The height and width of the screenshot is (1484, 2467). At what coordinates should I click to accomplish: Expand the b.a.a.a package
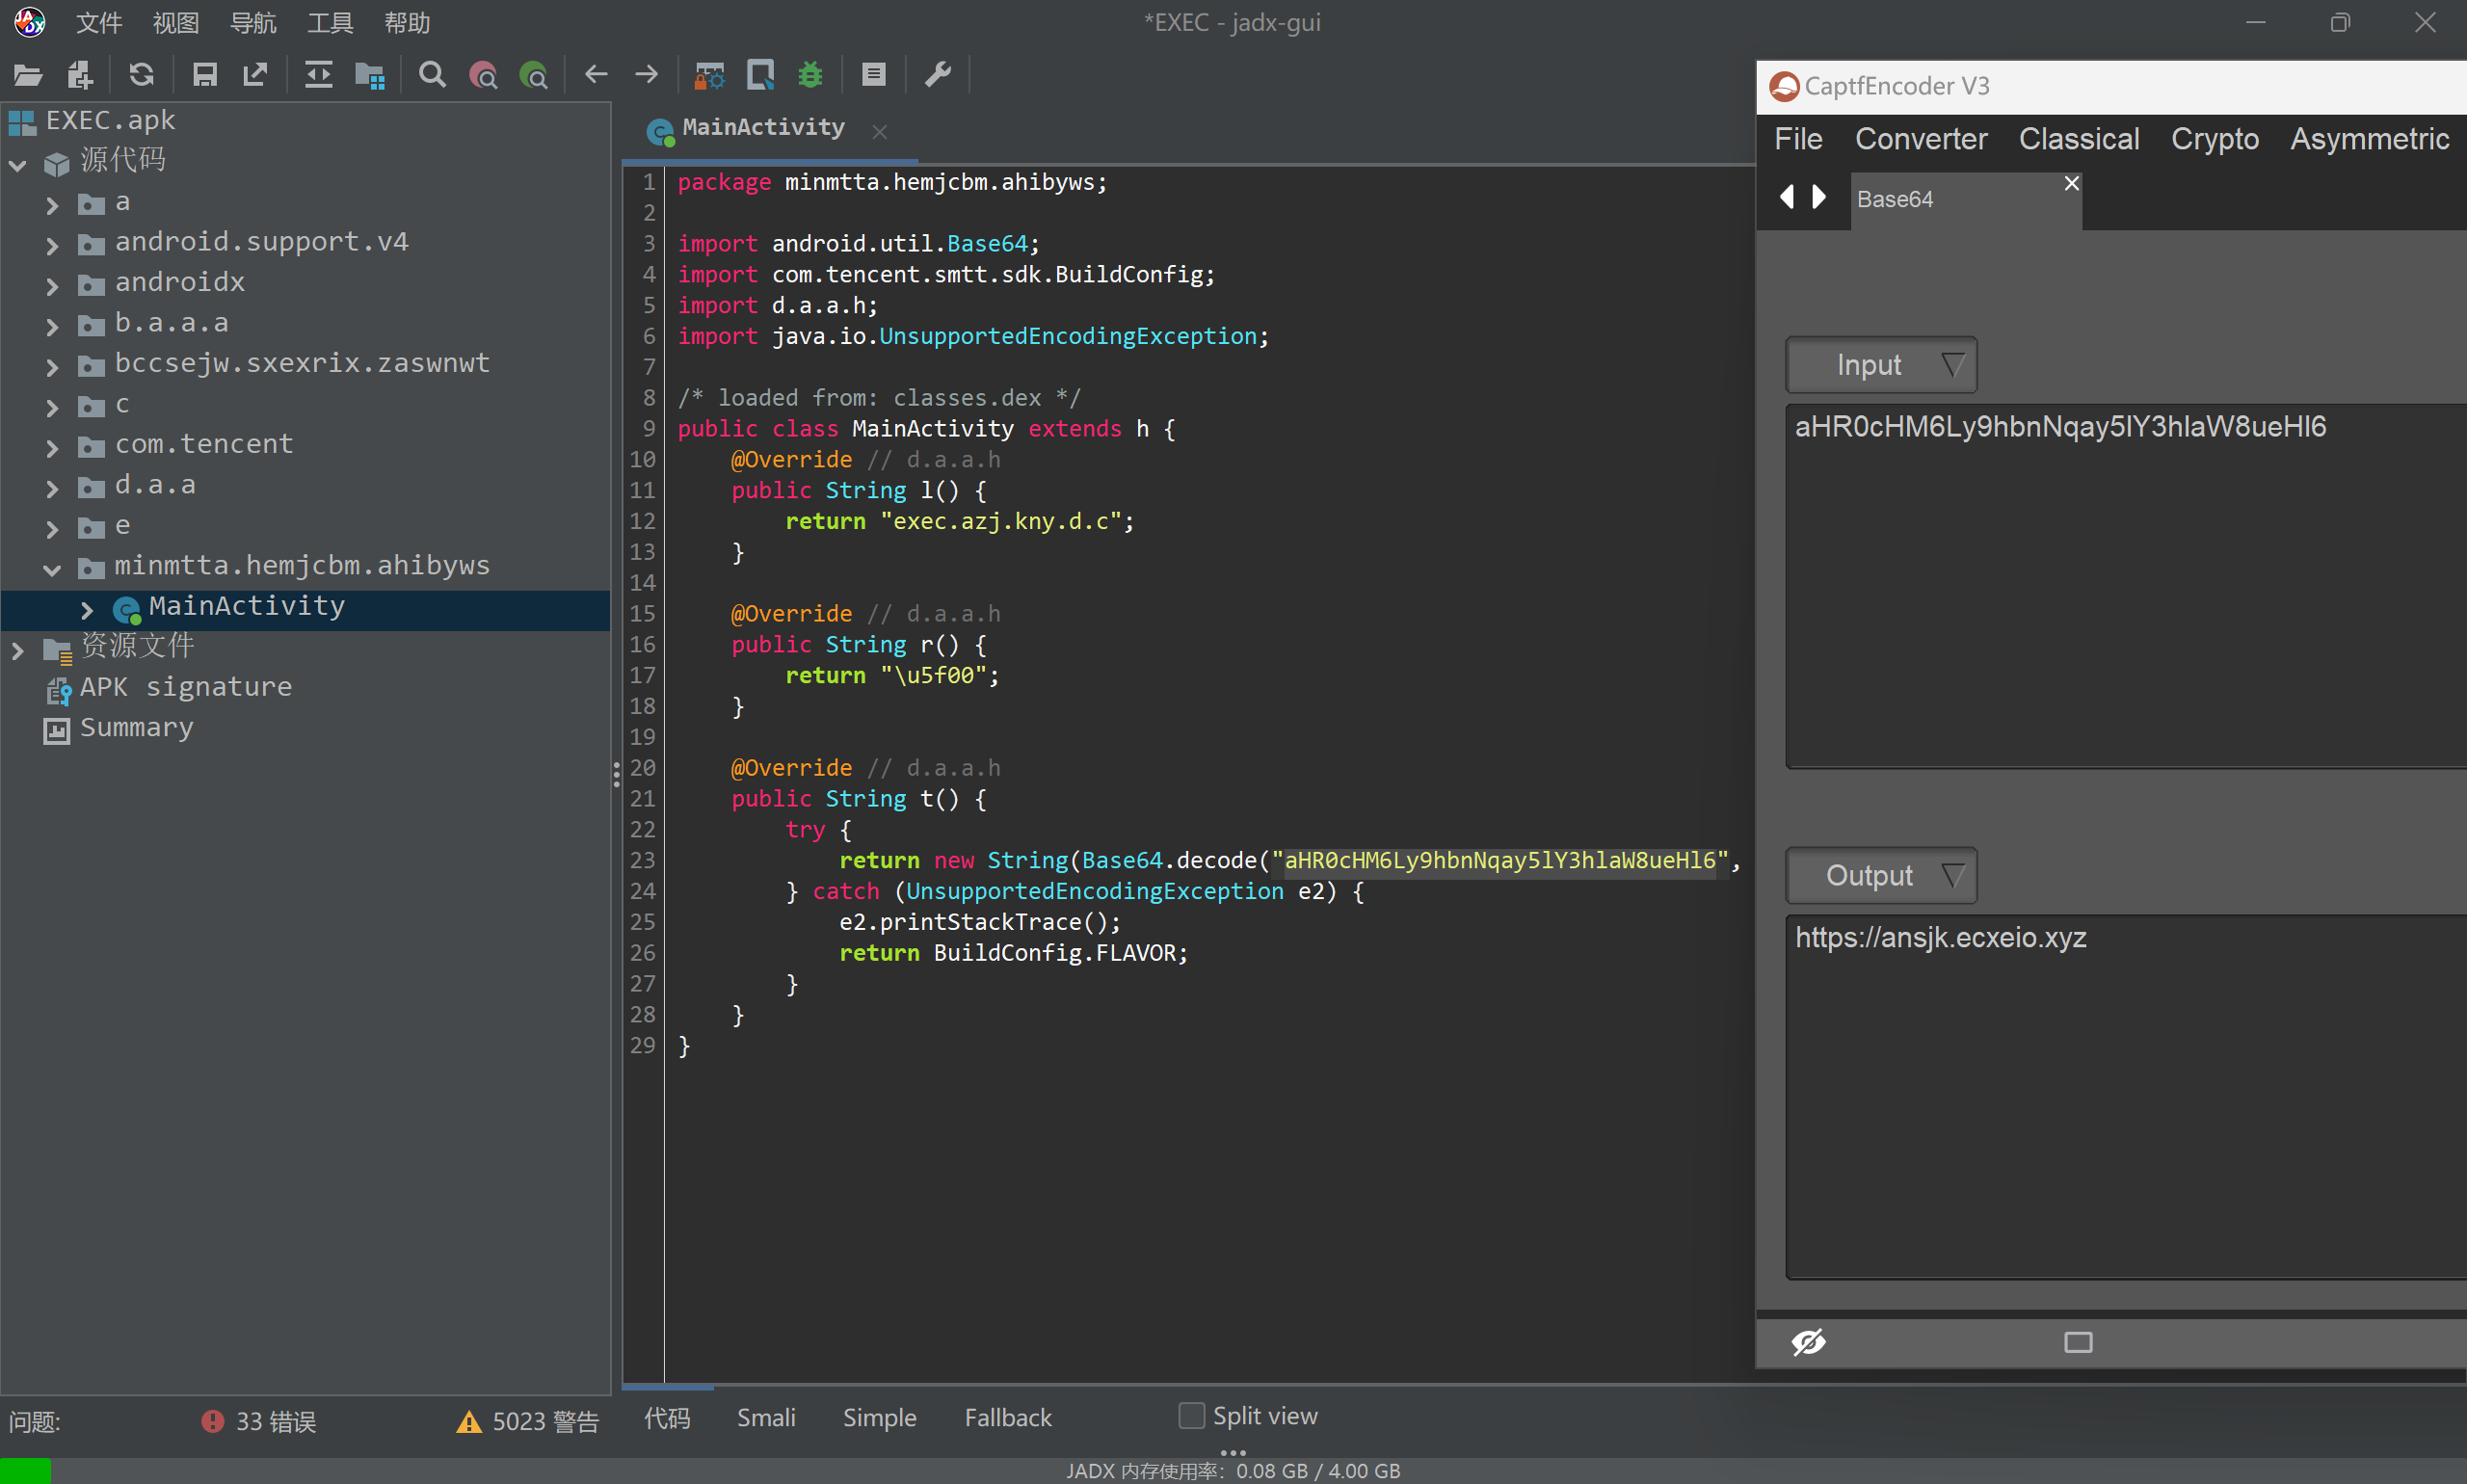pyautogui.click(x=52, y=326)
